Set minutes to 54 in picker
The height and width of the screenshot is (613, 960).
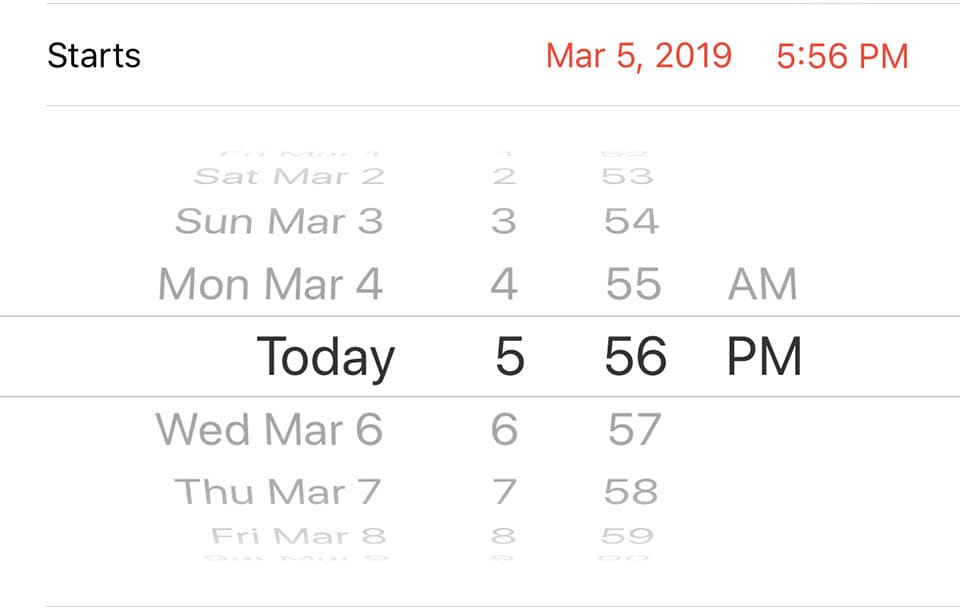click(x=631, y=221)
